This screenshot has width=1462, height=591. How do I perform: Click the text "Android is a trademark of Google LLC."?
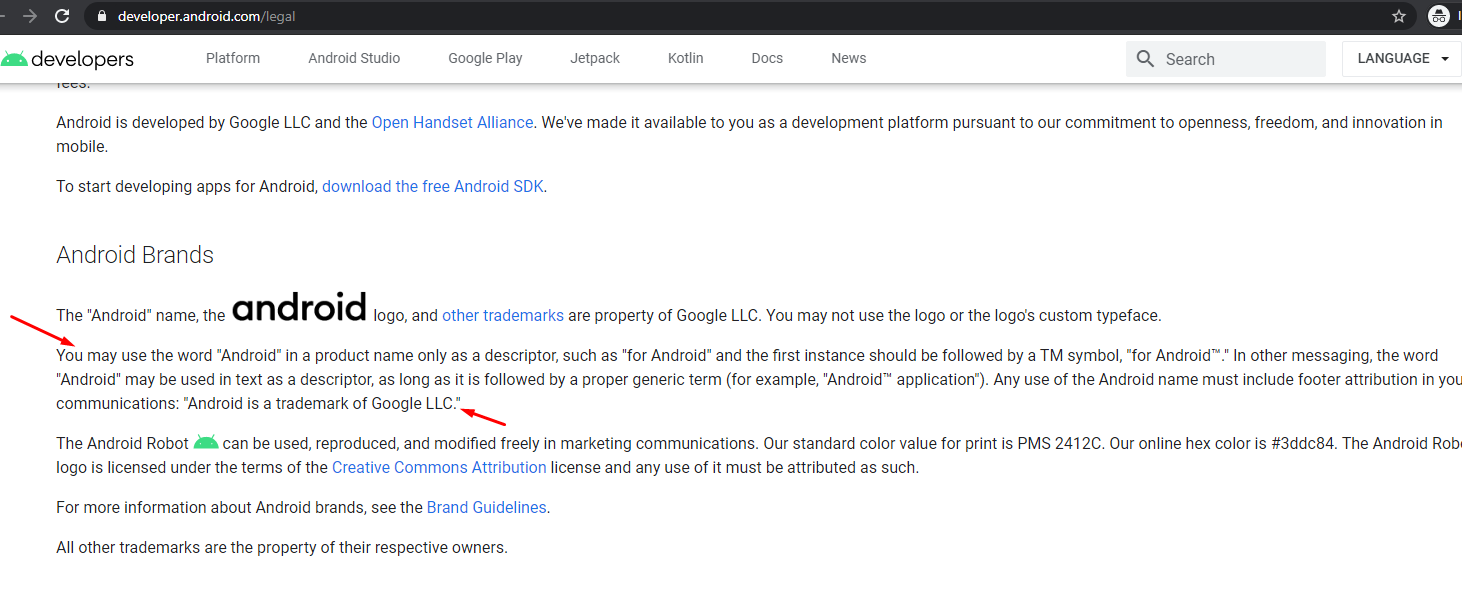[x=324, y=403]
